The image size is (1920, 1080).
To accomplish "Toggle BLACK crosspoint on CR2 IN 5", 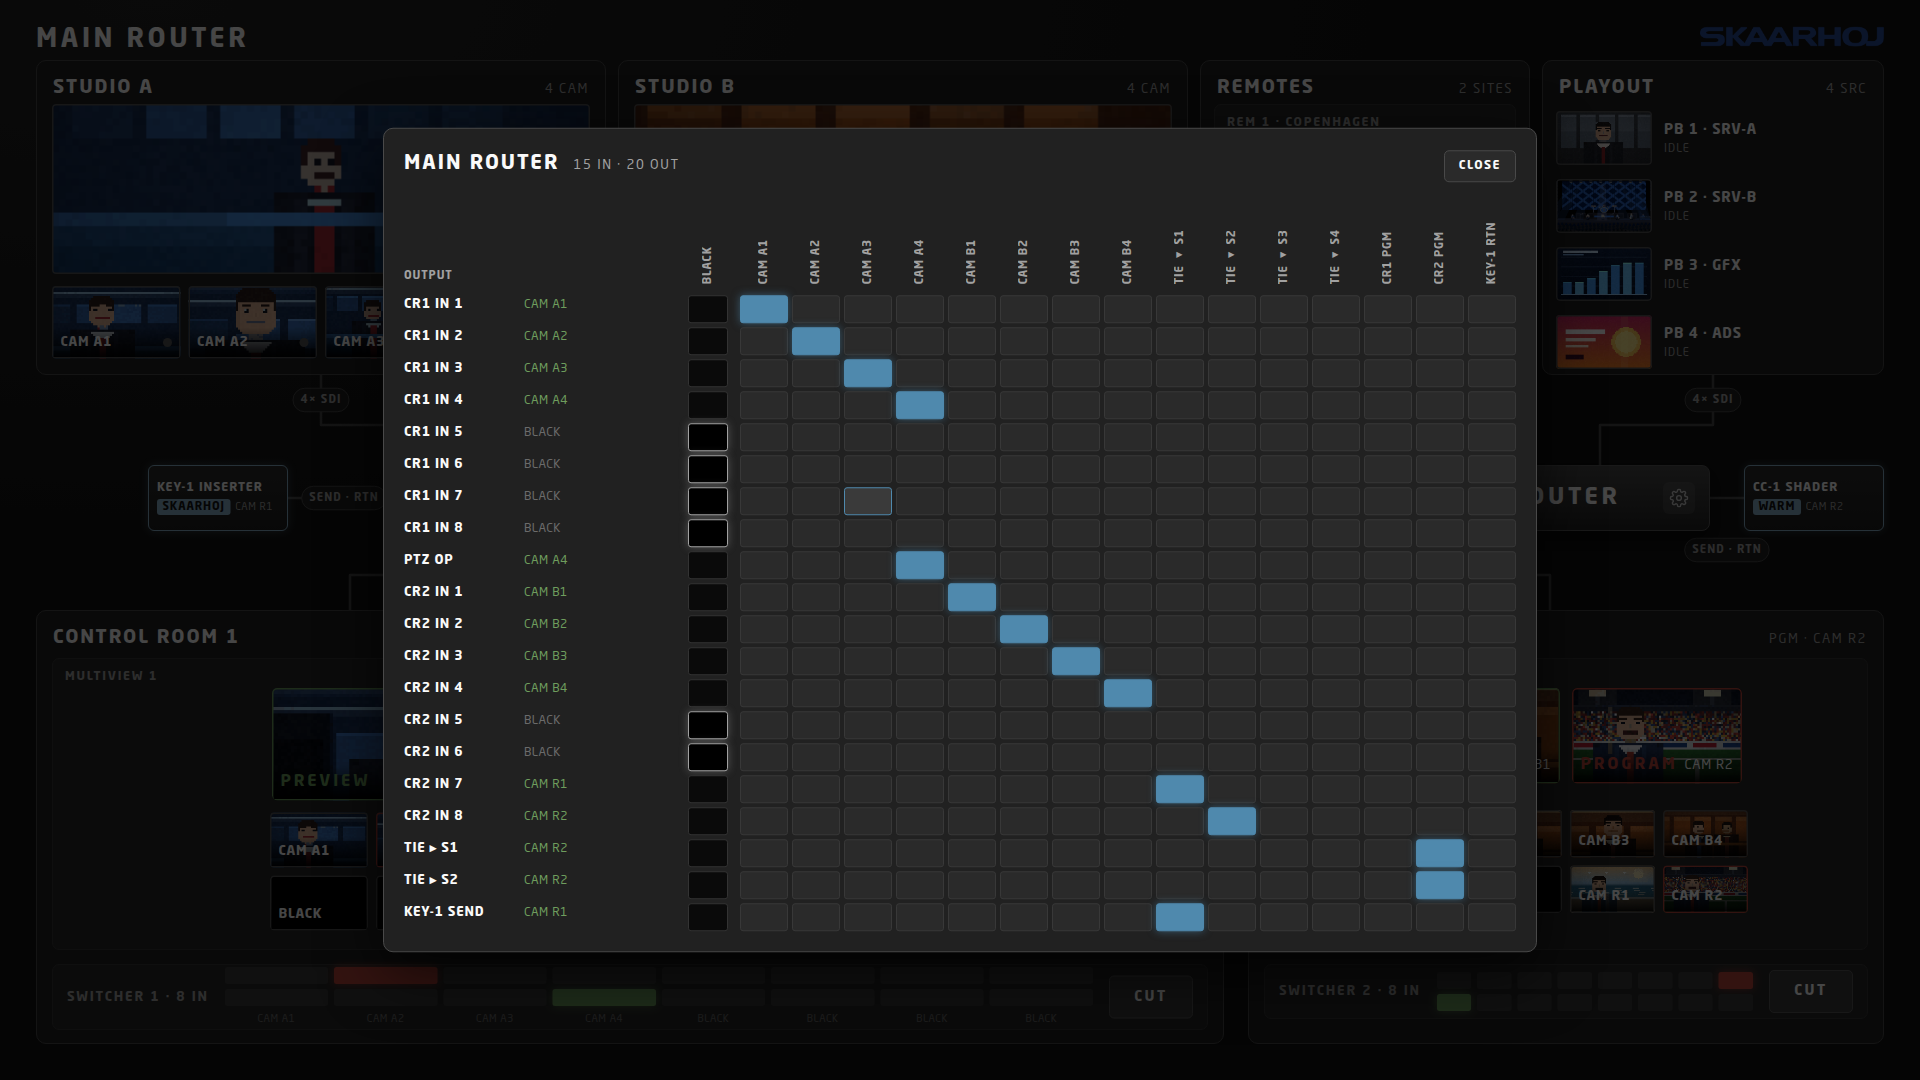I will (708, 725).
